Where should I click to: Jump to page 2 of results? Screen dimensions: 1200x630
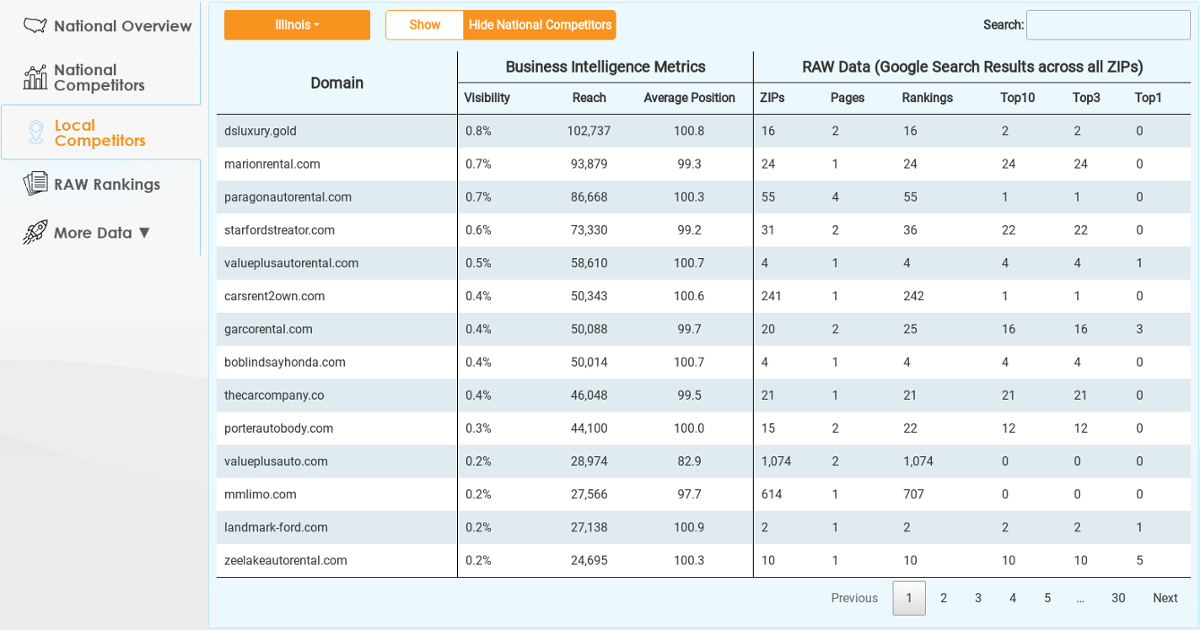click(943, 598)
